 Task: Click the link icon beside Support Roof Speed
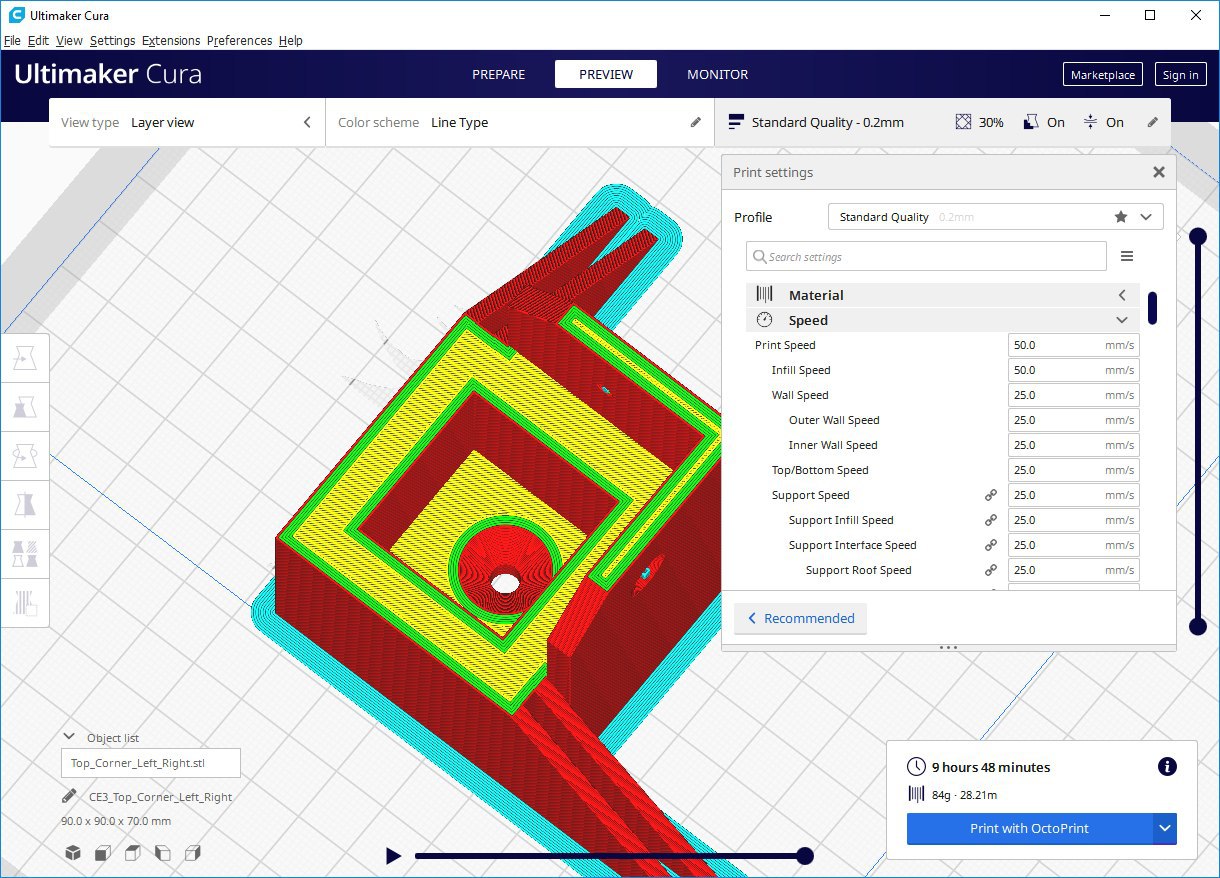(991, 570)
